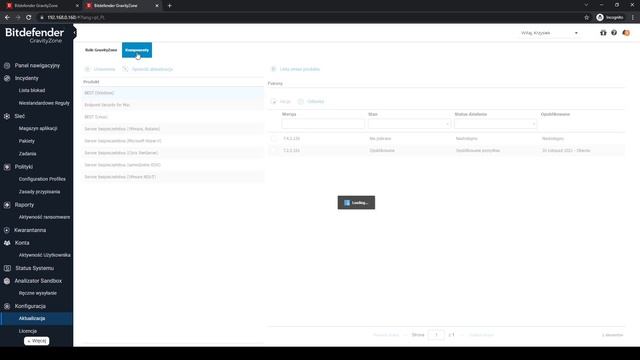Open Pakiety in the sidebar
The width and height of the screenshot is (640, 360).
pyautogui.click(x=27, y=141)
